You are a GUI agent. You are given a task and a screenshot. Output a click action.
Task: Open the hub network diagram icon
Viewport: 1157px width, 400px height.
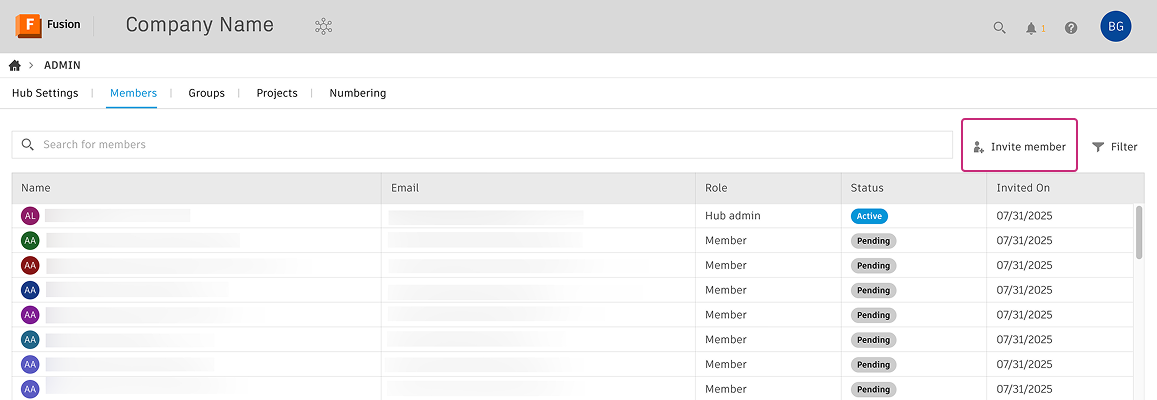[x=323, y=27]
